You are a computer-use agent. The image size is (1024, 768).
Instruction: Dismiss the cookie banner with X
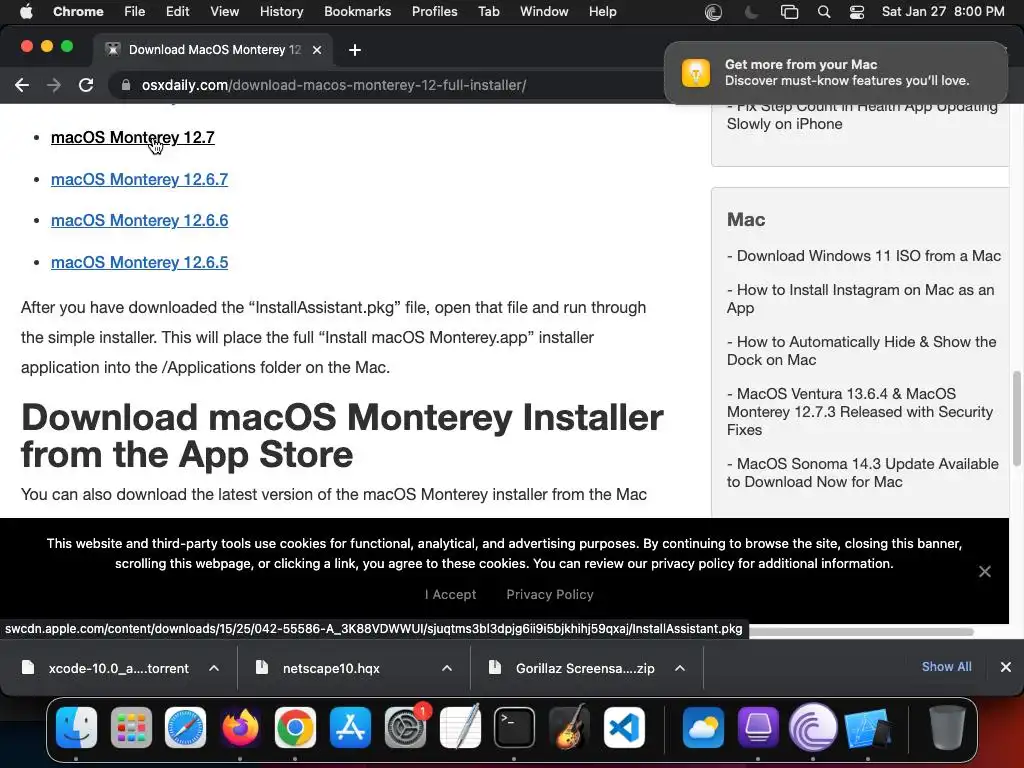pyautogui.click(x=985, y=571)
